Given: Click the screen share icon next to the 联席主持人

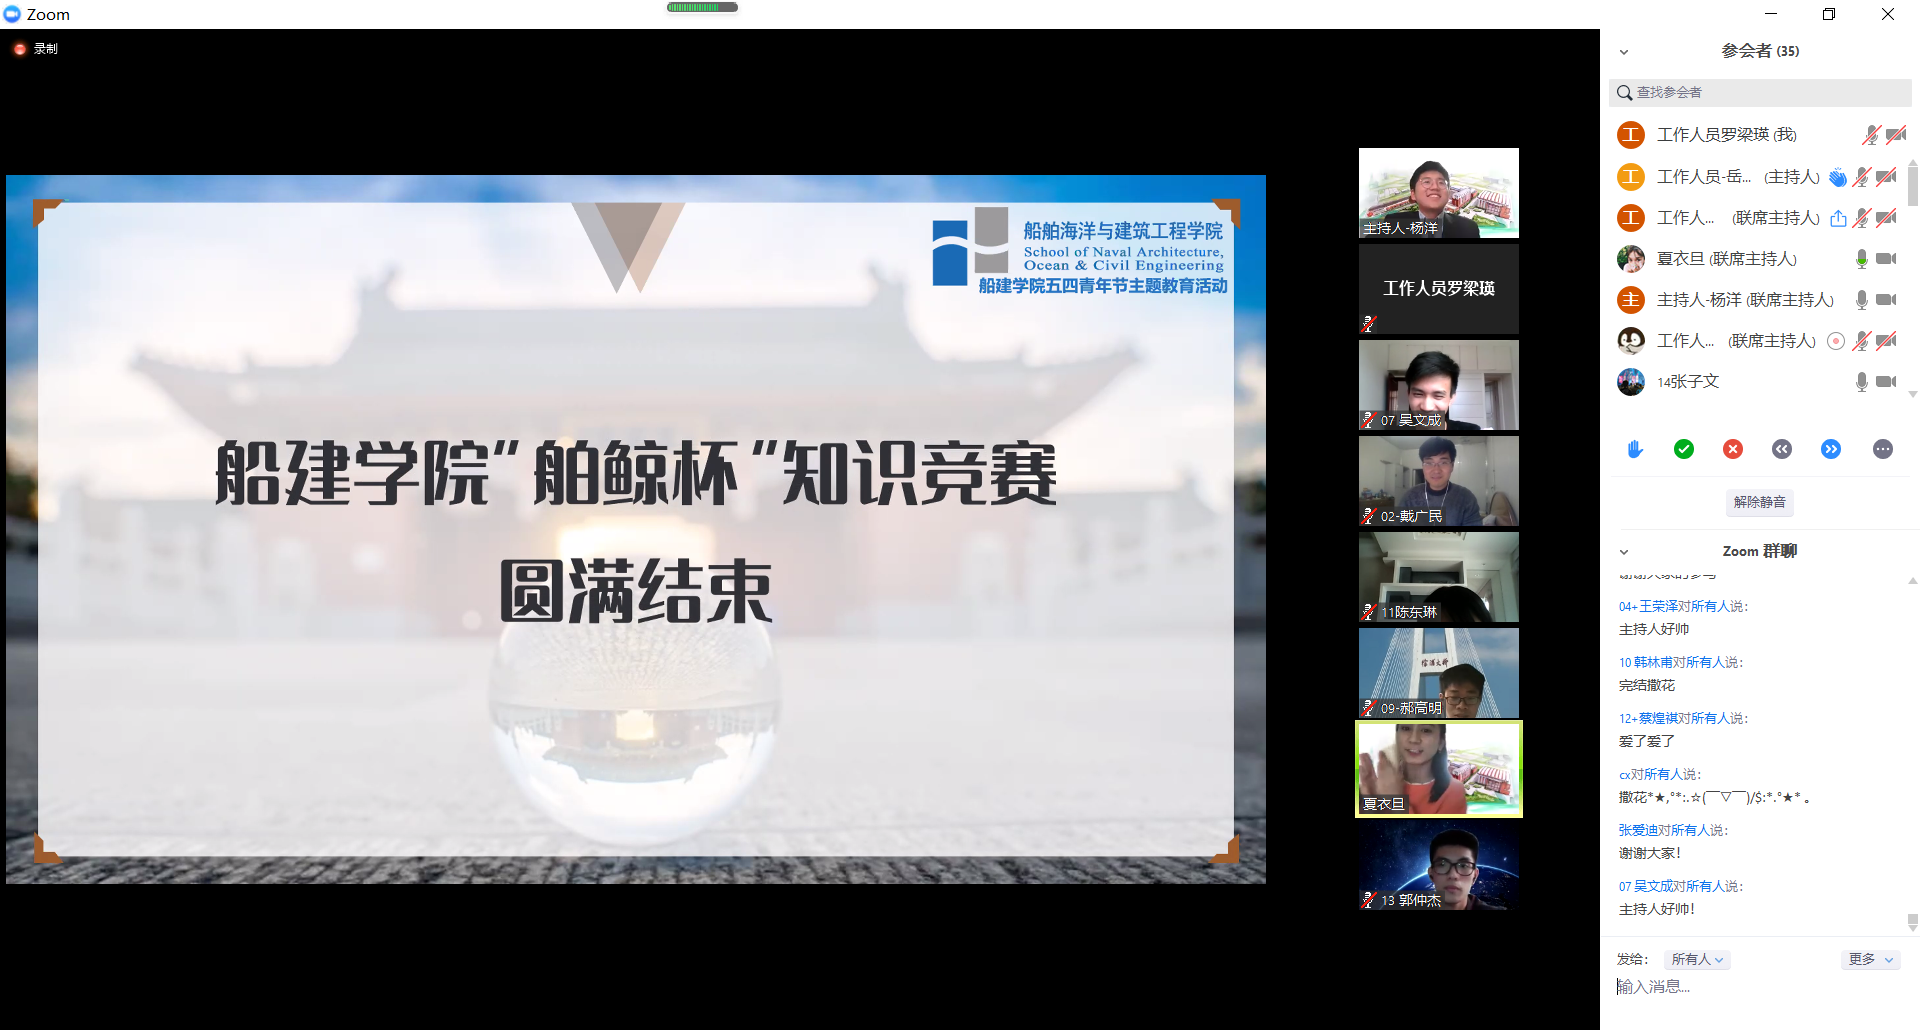Looking at the screenshot, I should point(1837,217).
